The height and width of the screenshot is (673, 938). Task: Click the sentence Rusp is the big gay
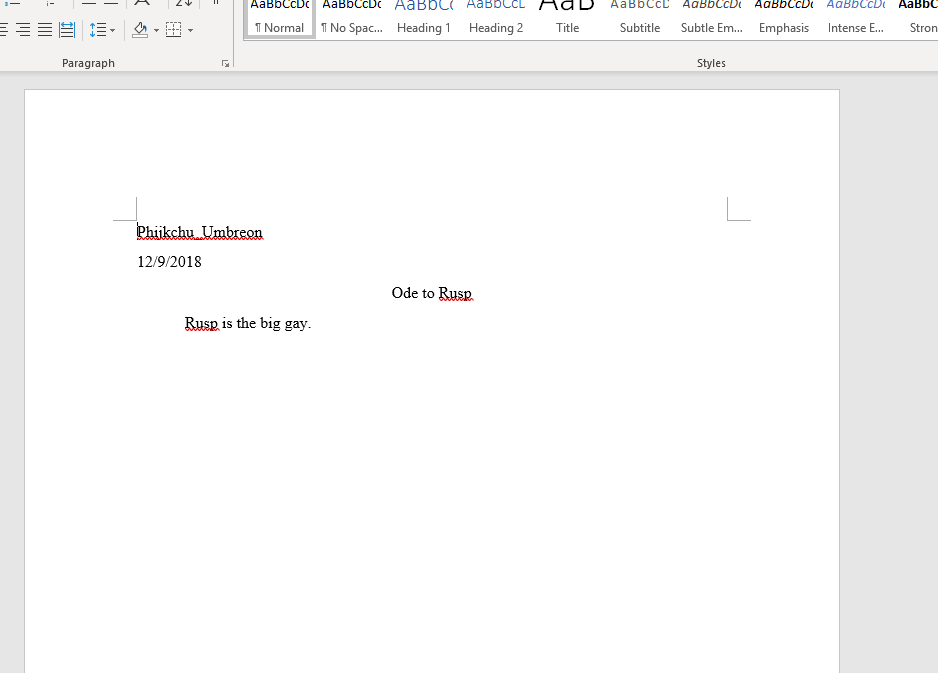(x=248, y=324)
